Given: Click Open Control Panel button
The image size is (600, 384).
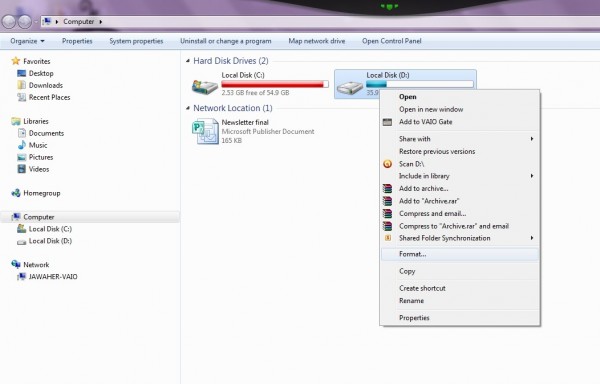Looking at the screenshot, I should pyautogui.click(x=391, y=41).
